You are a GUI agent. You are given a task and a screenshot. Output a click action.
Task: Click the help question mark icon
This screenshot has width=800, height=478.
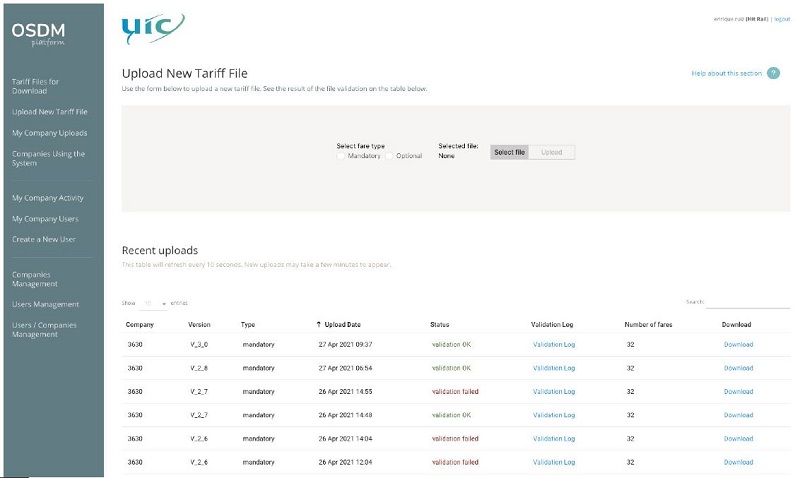point(773,73)
